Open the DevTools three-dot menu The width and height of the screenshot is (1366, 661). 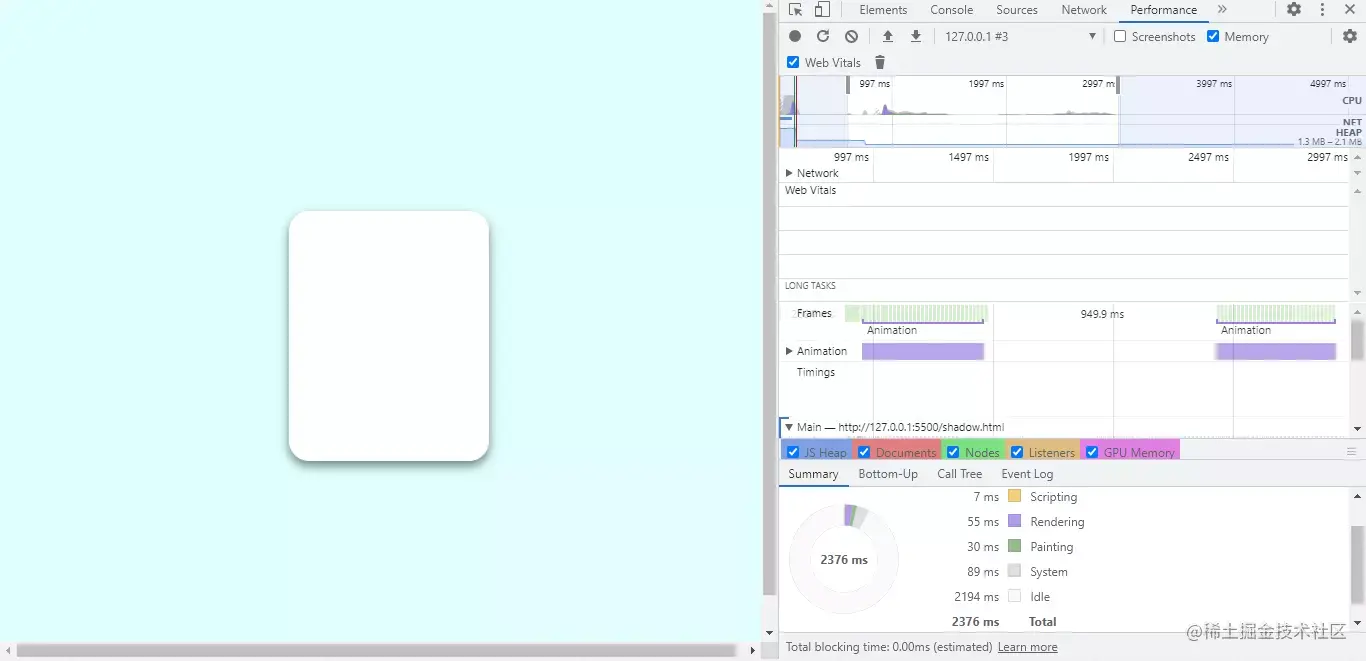click(1322, 10)
